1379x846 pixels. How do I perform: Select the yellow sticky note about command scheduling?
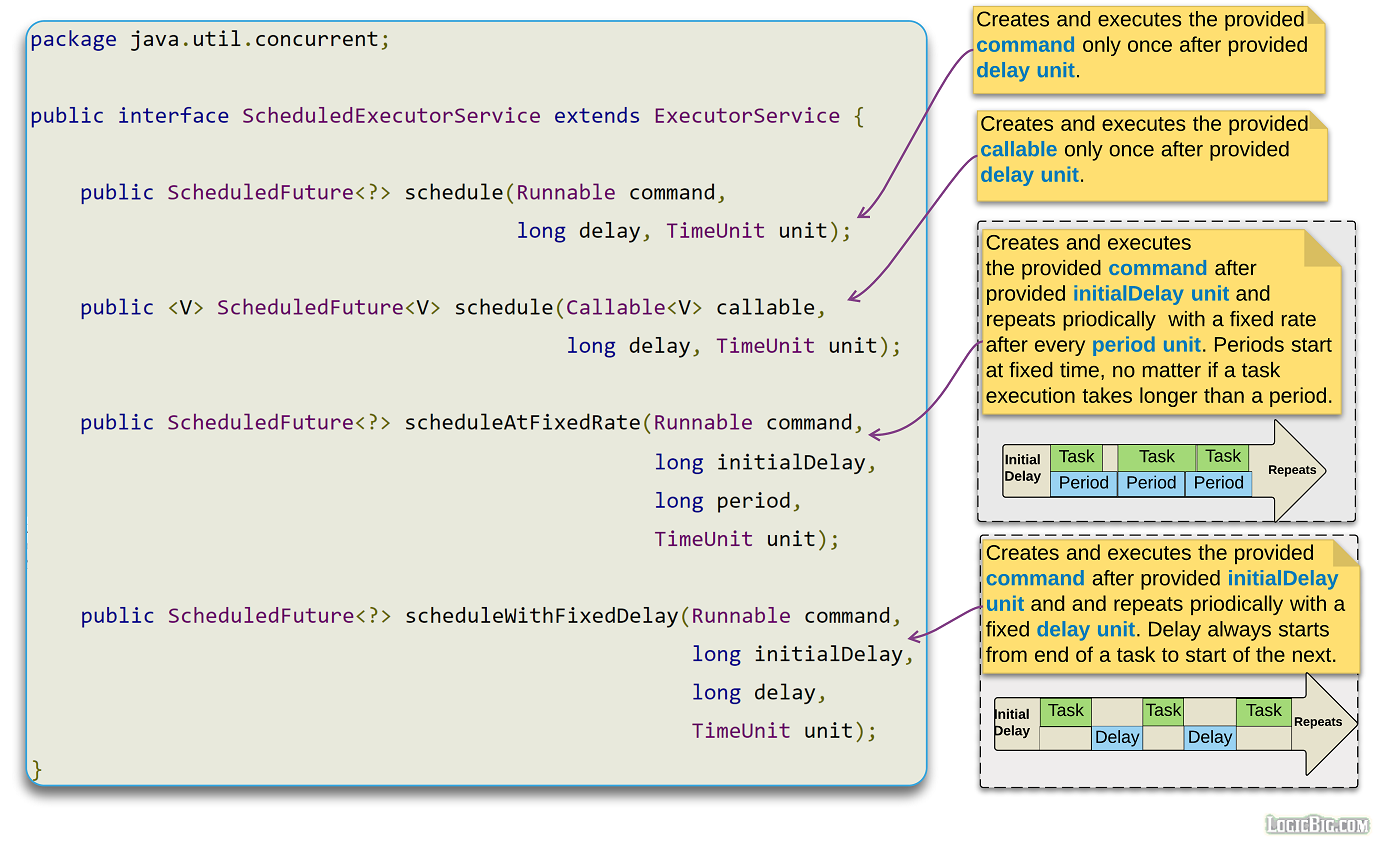1146,45
